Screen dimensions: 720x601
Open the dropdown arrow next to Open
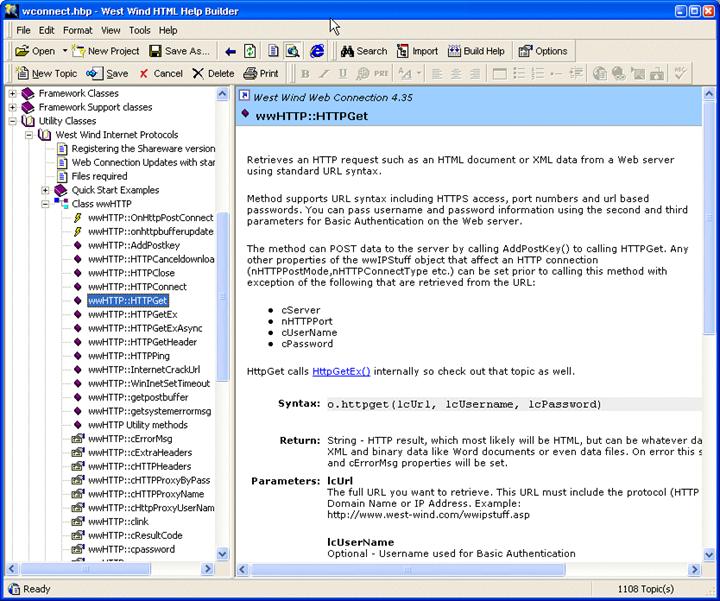point(65,51)
